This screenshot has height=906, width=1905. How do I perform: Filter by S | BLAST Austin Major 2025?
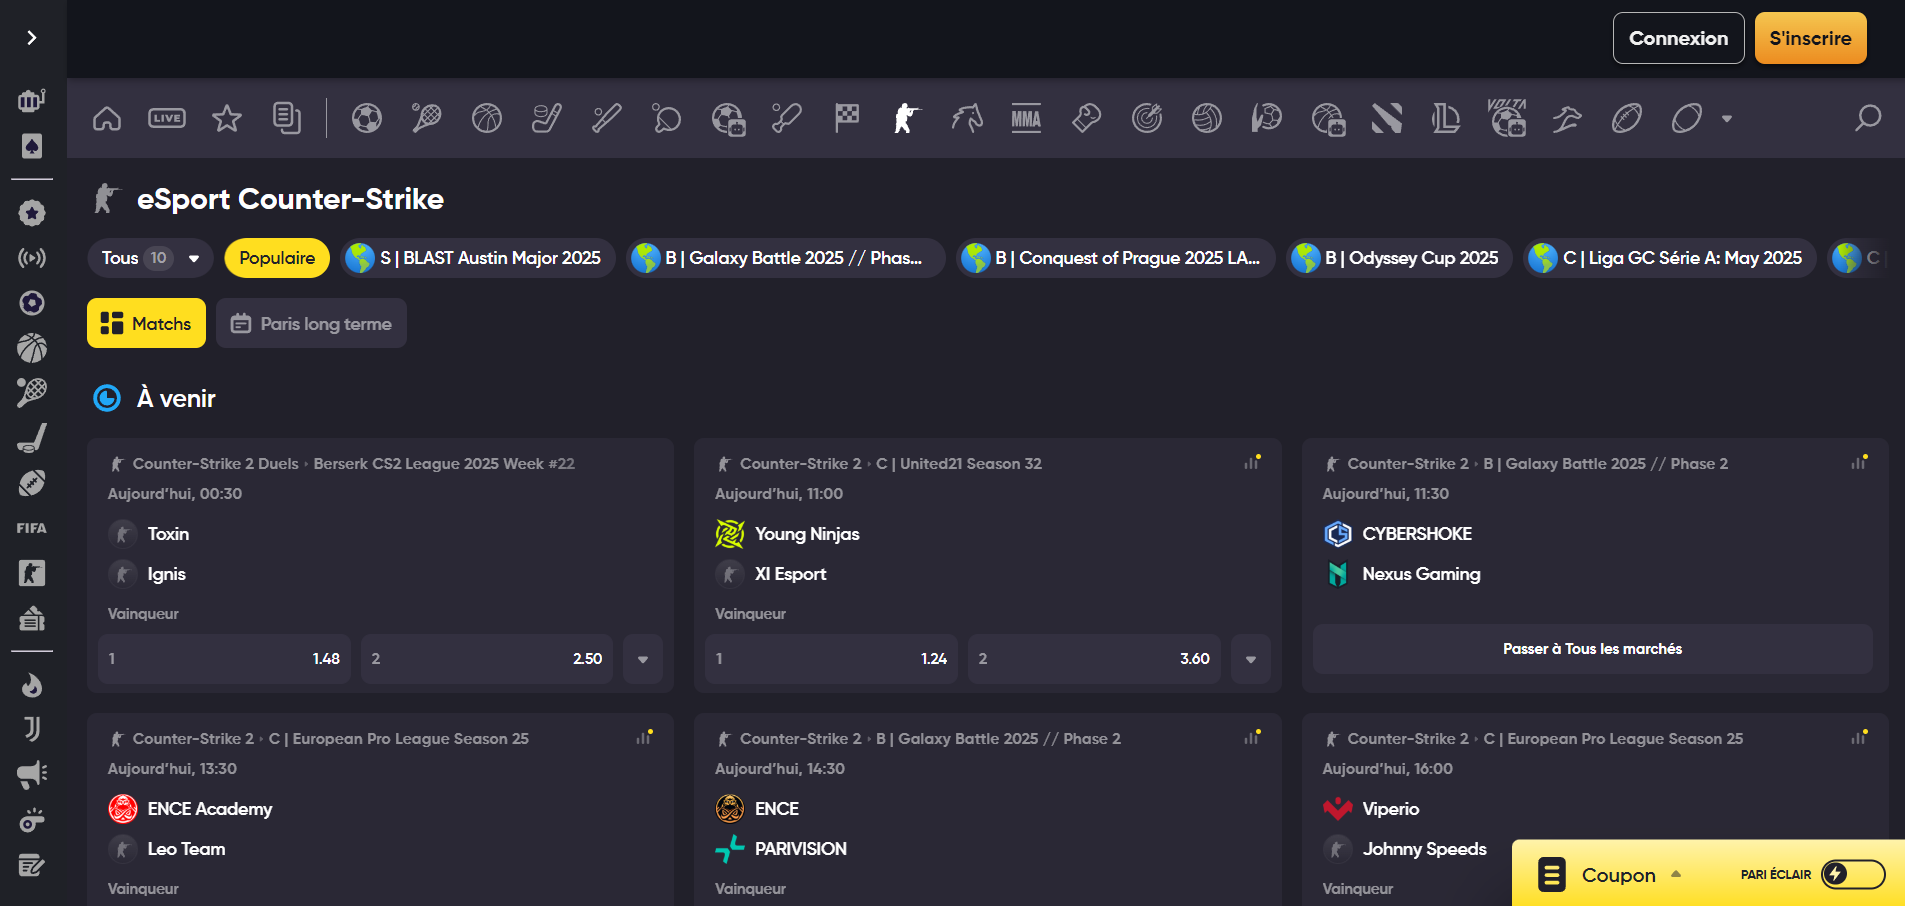(x=477, y=258)
